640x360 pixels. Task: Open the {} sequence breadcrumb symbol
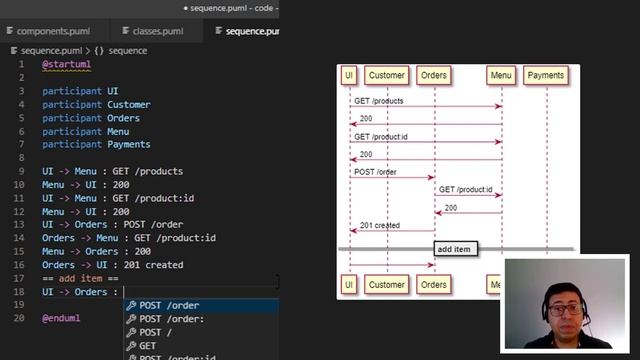(121, 51)
